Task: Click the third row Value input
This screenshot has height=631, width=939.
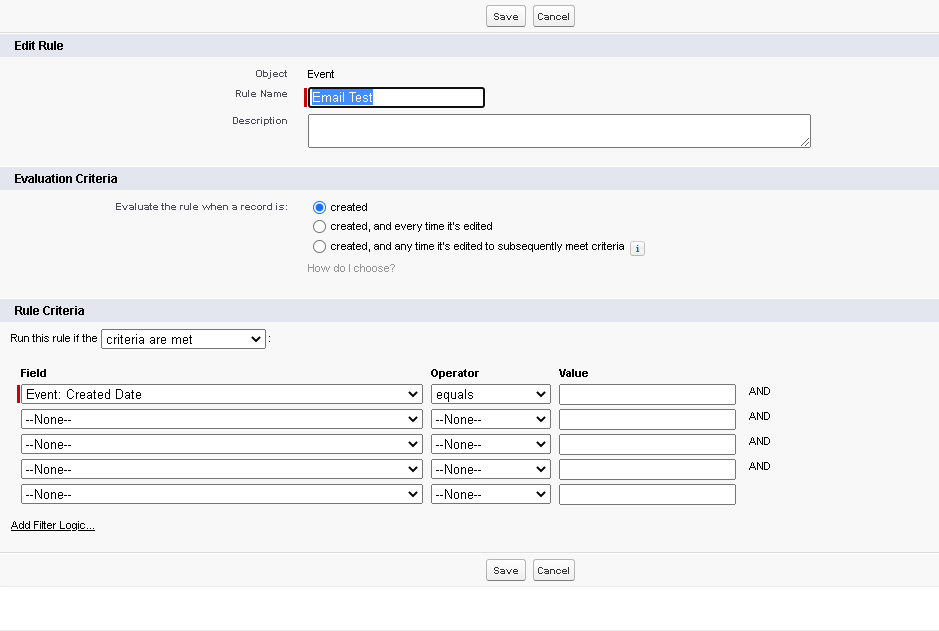Action: (x=647, y=445)
